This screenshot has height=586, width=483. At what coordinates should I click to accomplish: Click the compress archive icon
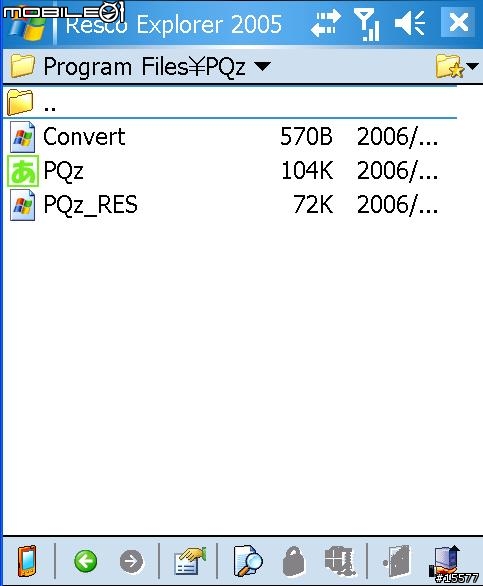click(x=339, y=560)
